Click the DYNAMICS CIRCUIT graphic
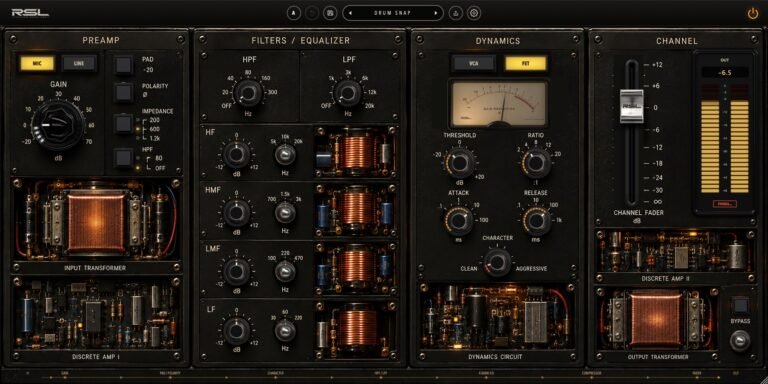The height and width of the screenshot is (384, 768). click(497, 315)
